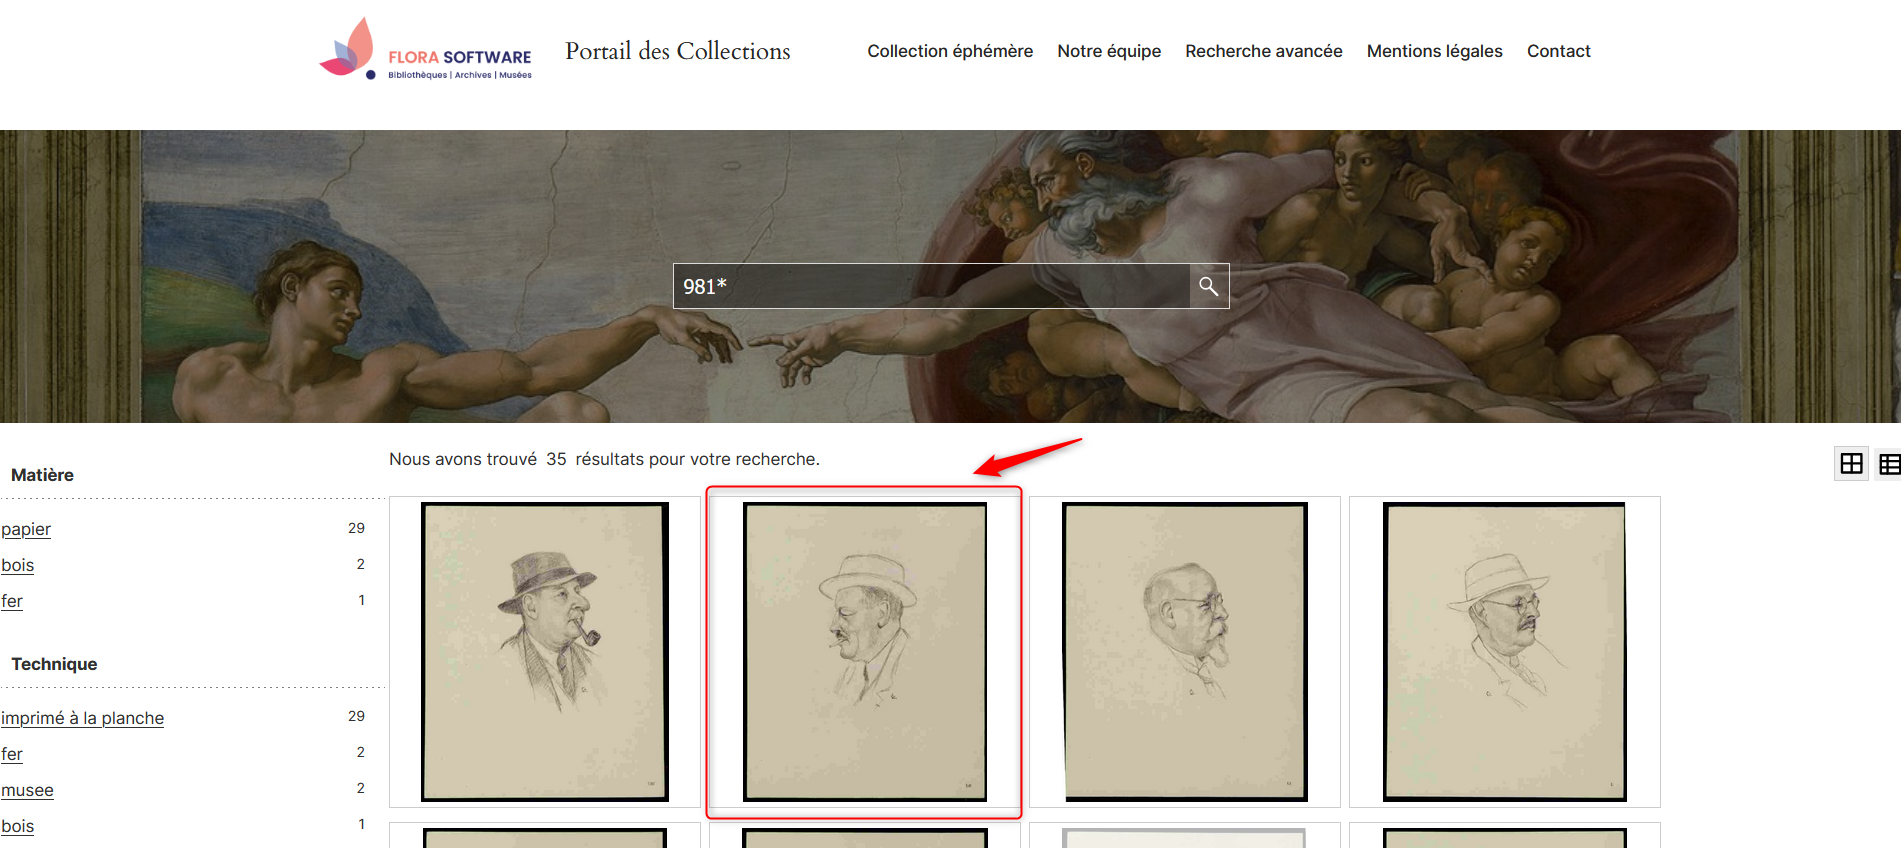Filter results by papier material
This screenshot has height=848, width=1901.
coord(26,529)
